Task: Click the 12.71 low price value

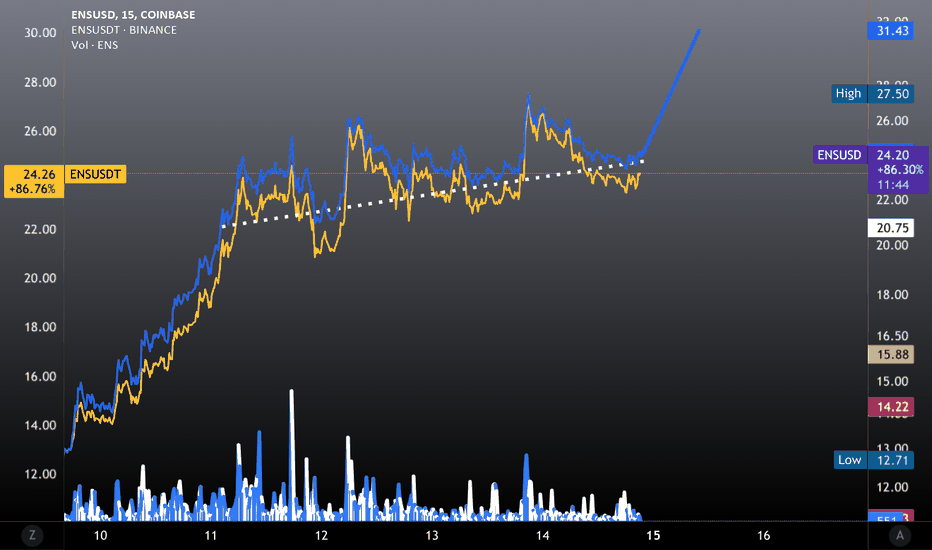Action: [892, 460]
